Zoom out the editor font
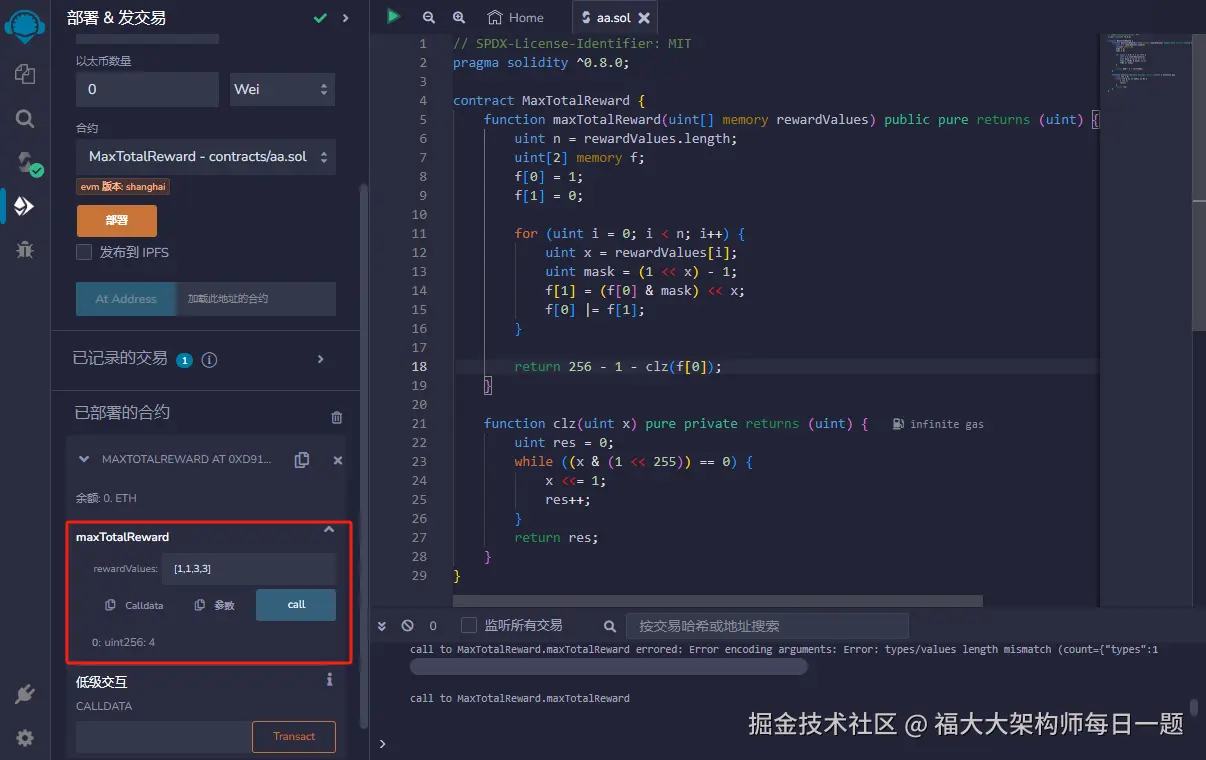 click(x=429, y=17)
